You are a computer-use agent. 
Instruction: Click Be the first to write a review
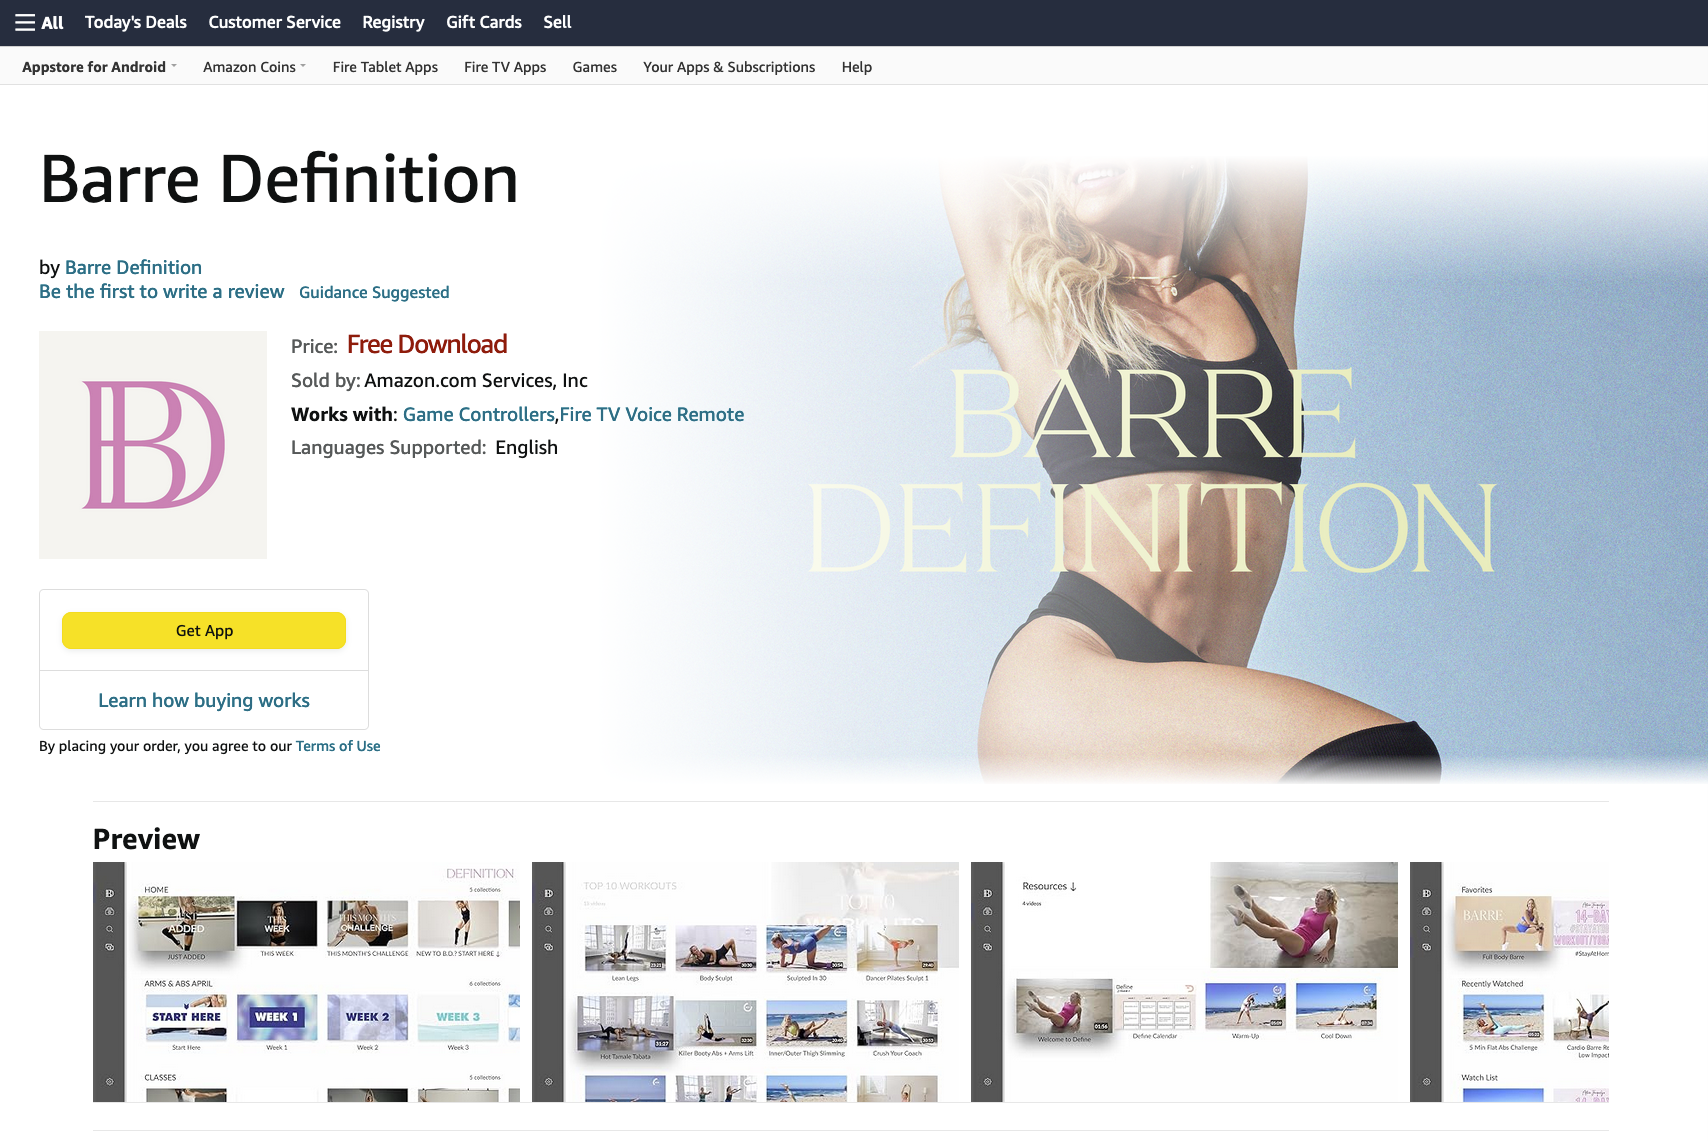(162, 292)
